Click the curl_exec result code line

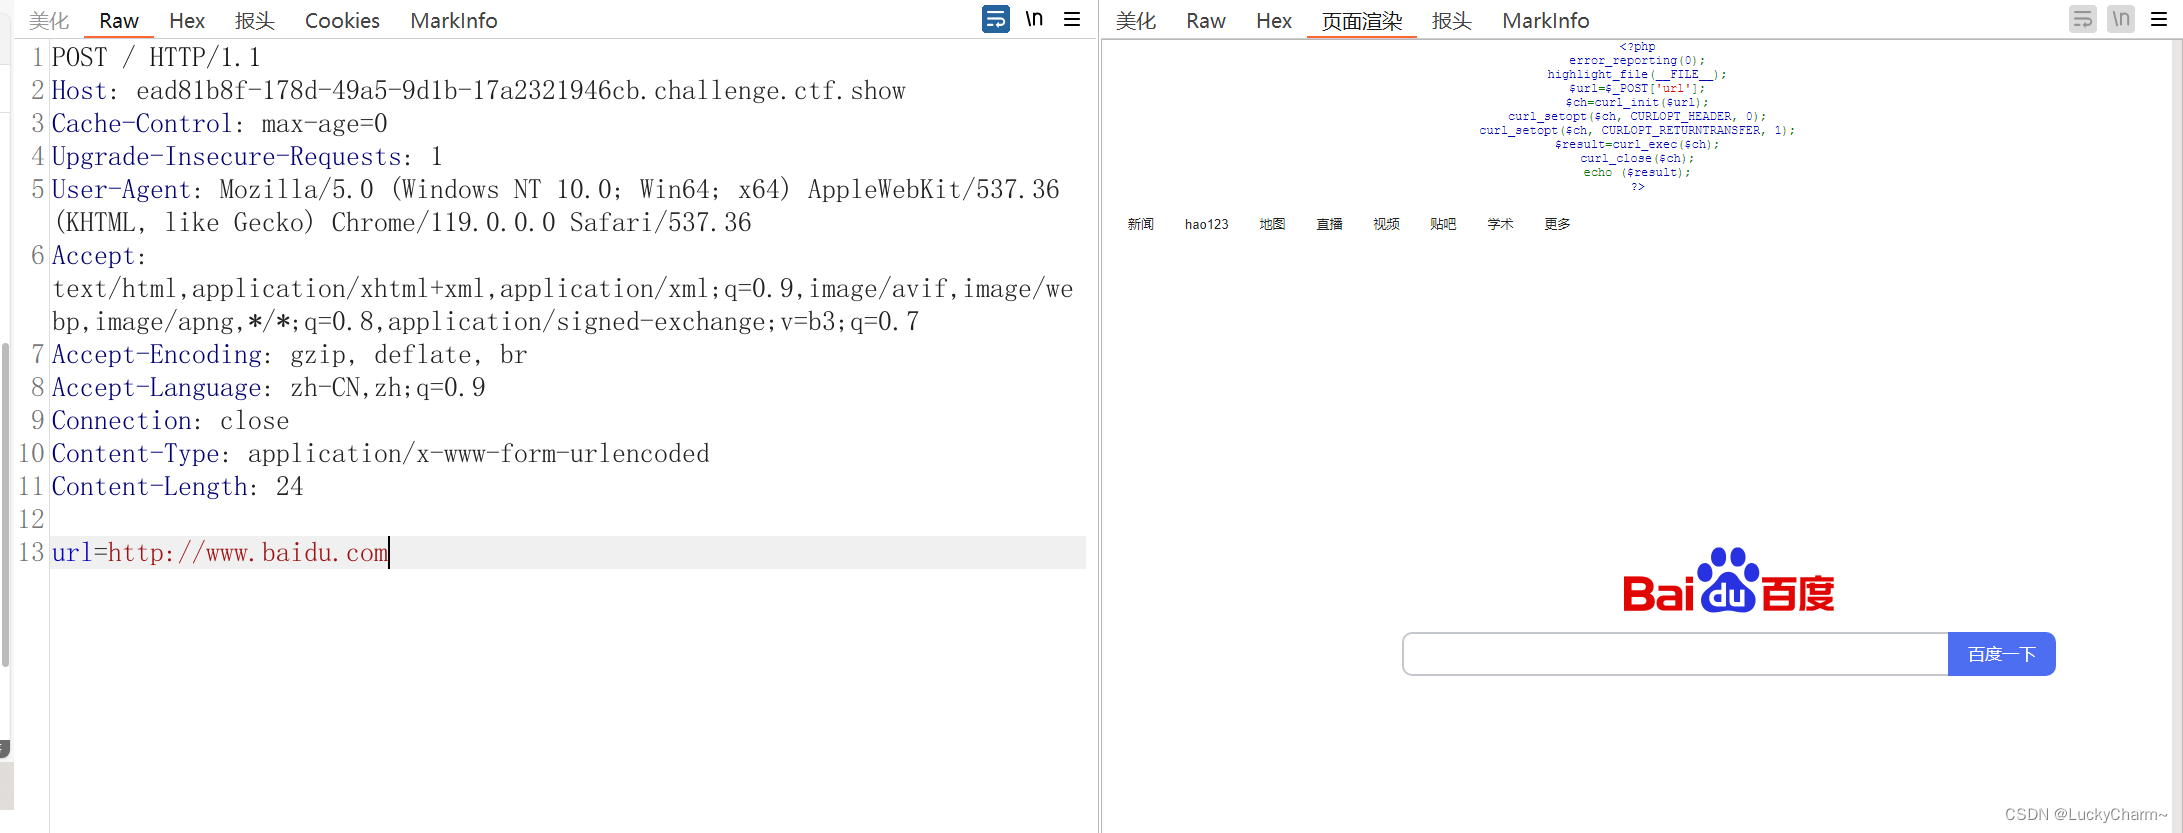pyautogui.click(x=1637, y=144)
